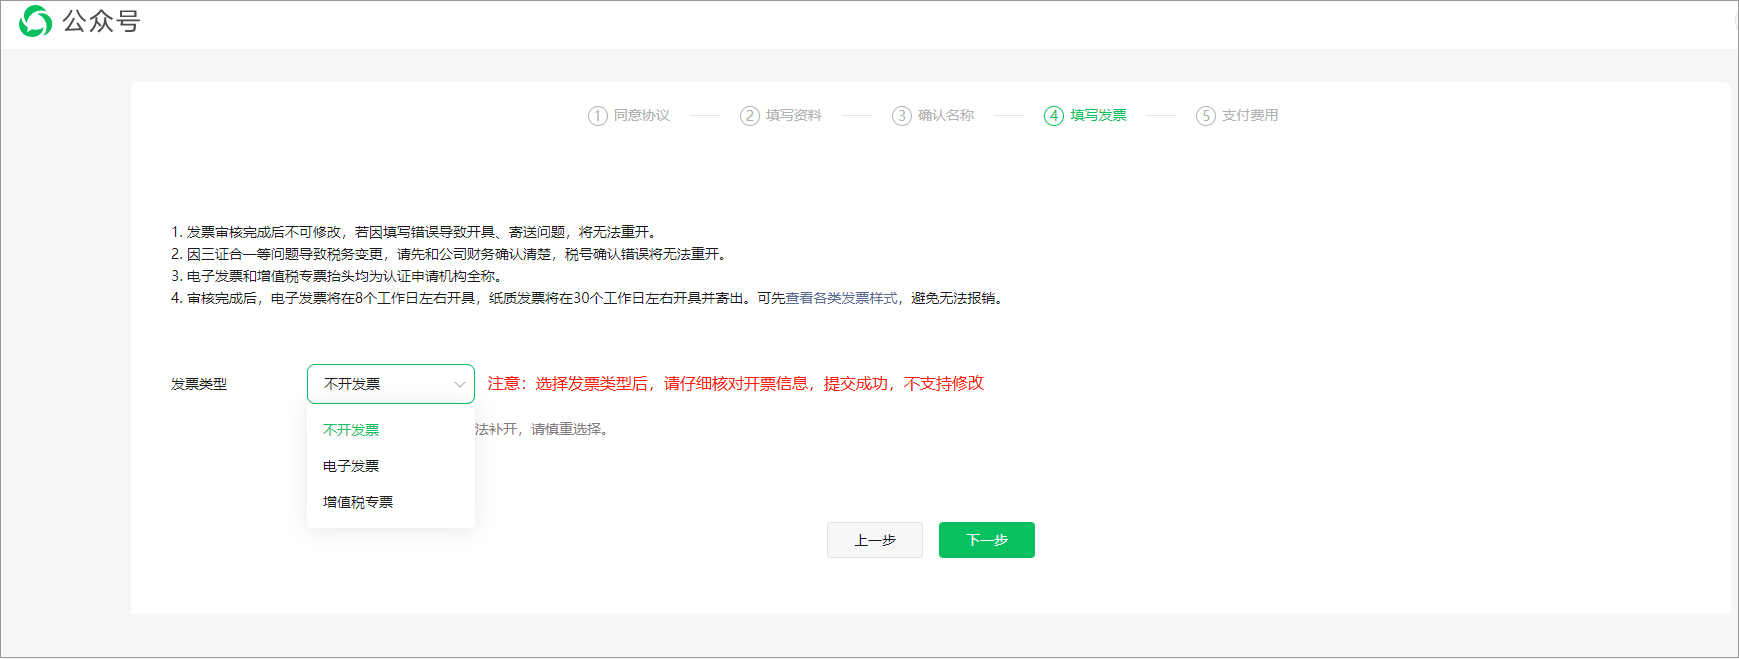Image resolution: width=1739 pixels, height=659 pixels.
Task: Click the step 1 circle number icon
Action: (598, 116)
